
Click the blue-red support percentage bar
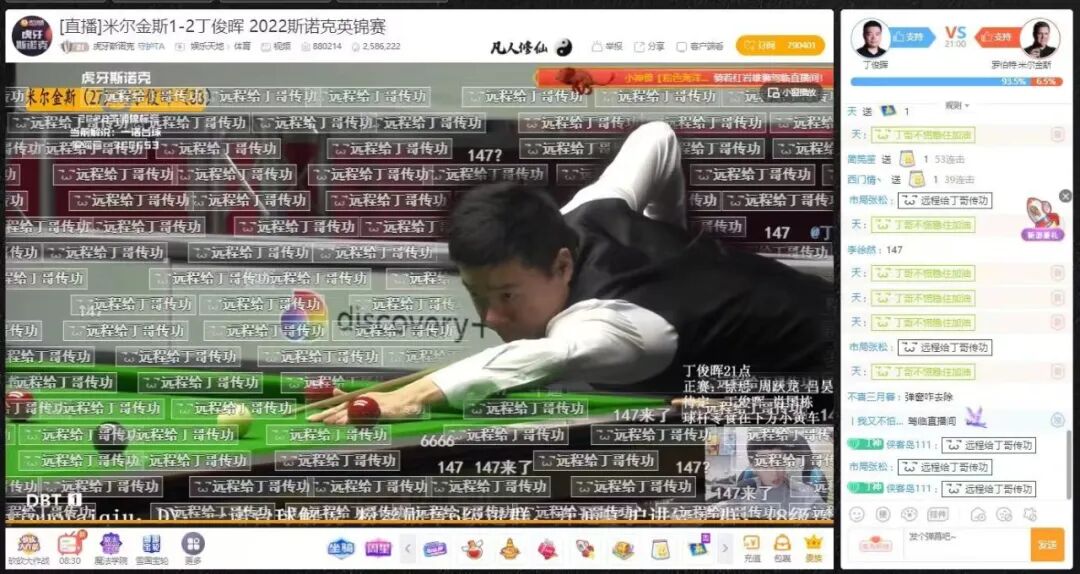tap(957, 81)
